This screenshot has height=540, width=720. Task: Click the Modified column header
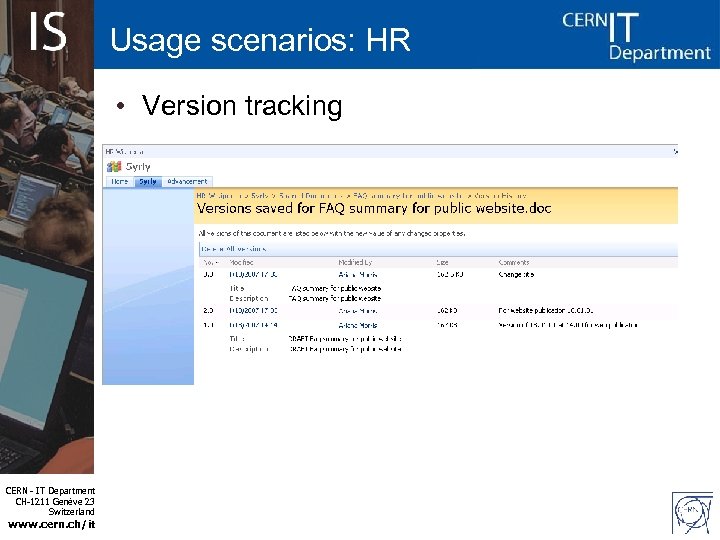tap(241, 262)
